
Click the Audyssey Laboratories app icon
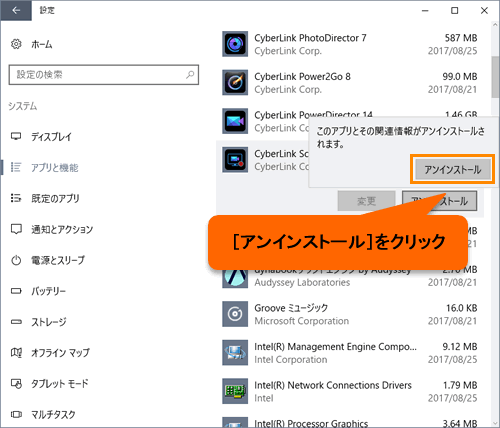pyautogui.click(x=235, y=278)
